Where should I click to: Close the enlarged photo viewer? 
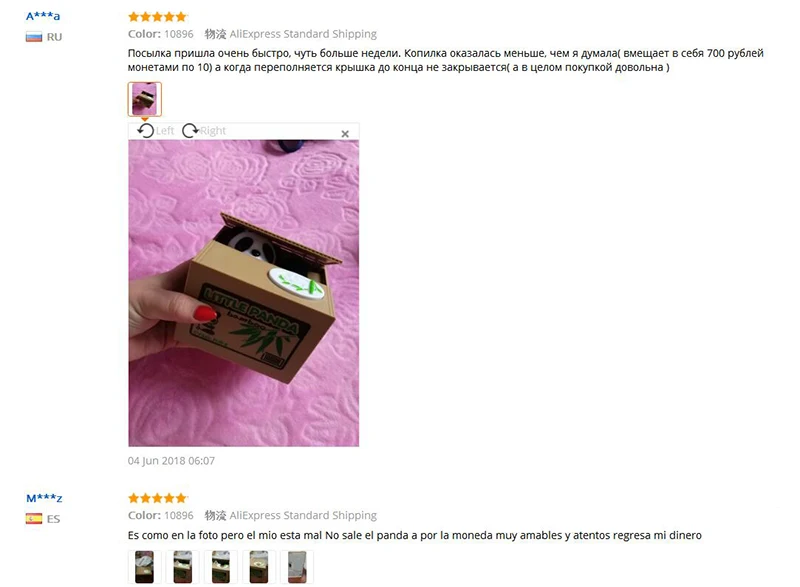tap(345, 134)
